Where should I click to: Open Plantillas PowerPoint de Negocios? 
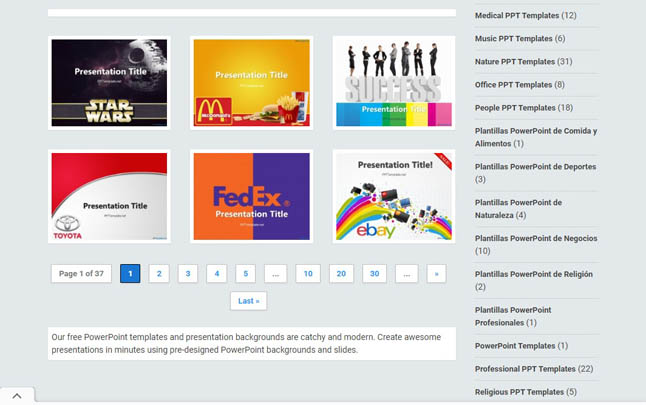(x=536, y=239)
